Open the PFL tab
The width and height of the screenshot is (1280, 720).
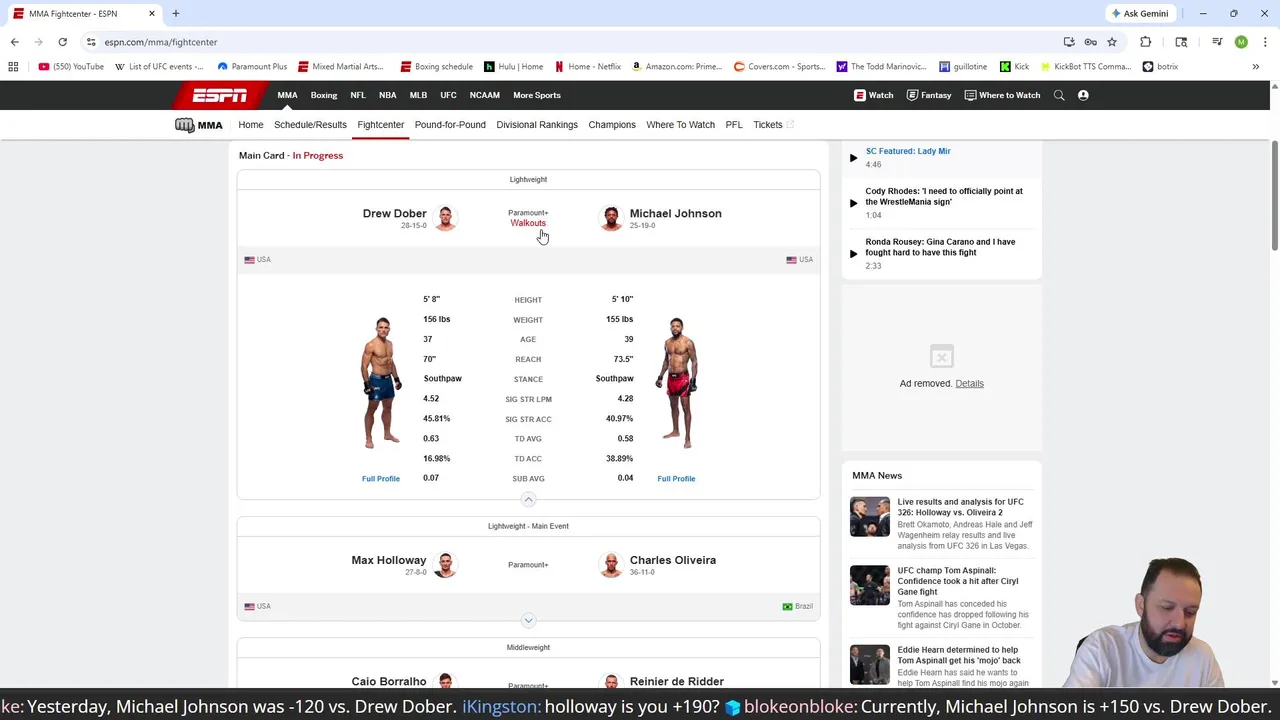click(x=734, y=125)
